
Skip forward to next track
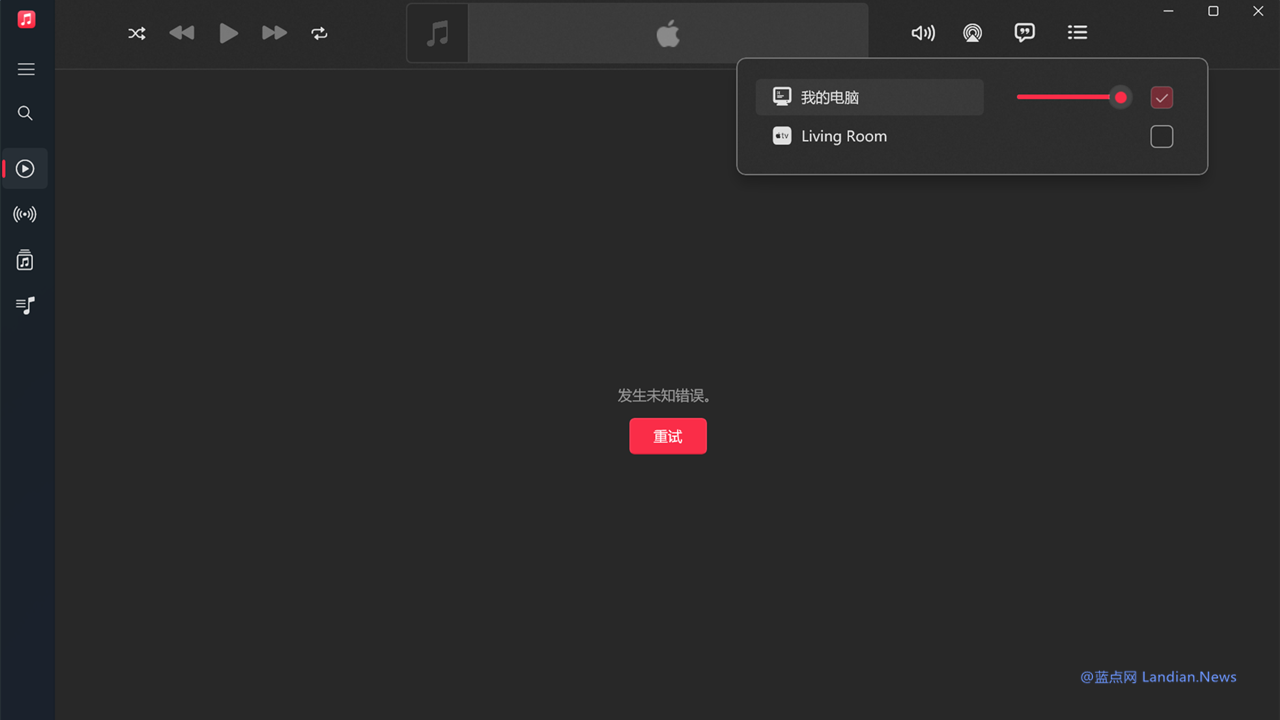click(x=274, y=33)
